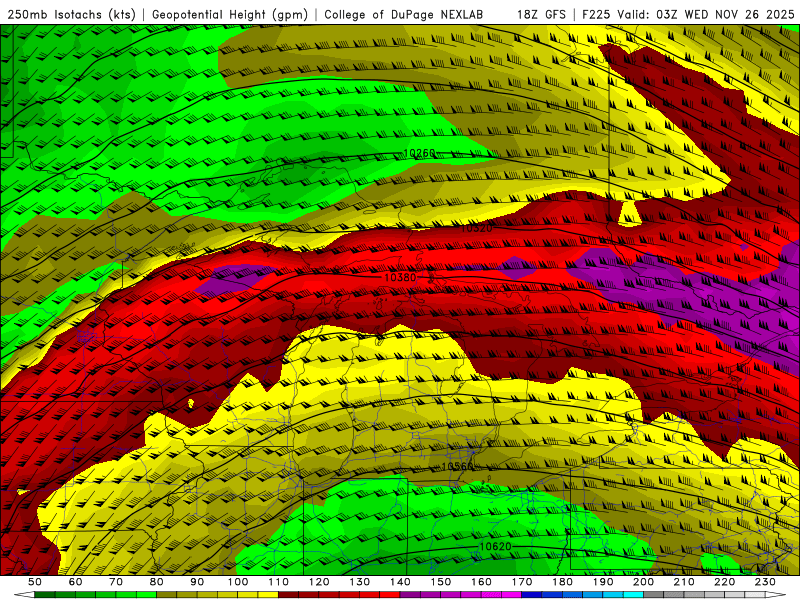Click the "F225" forecast hour label
800x600 pixels.
pos(597,14)
